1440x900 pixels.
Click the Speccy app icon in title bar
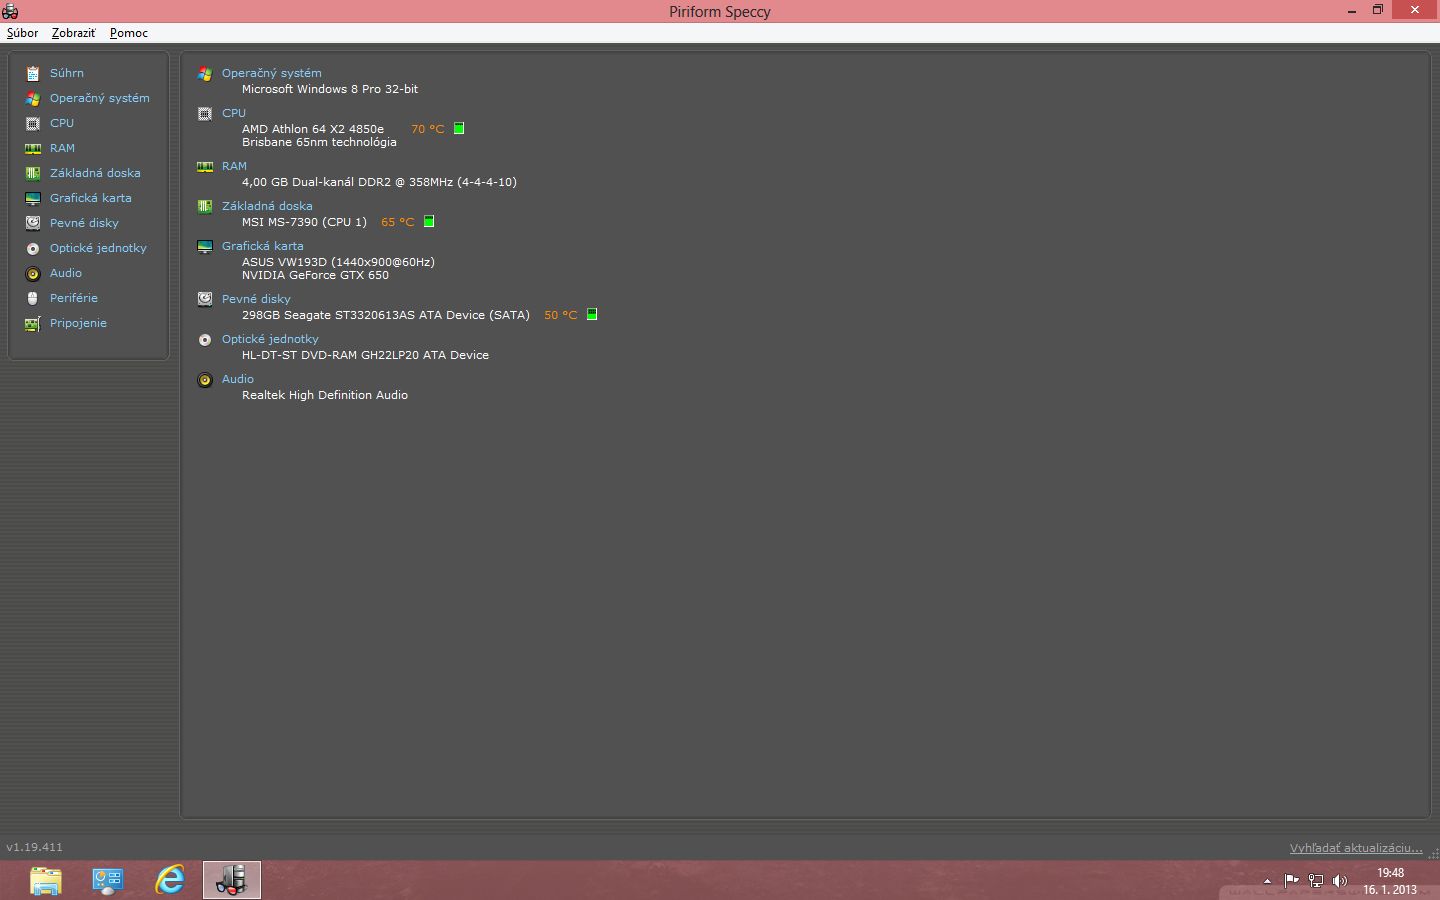(10, 11)
